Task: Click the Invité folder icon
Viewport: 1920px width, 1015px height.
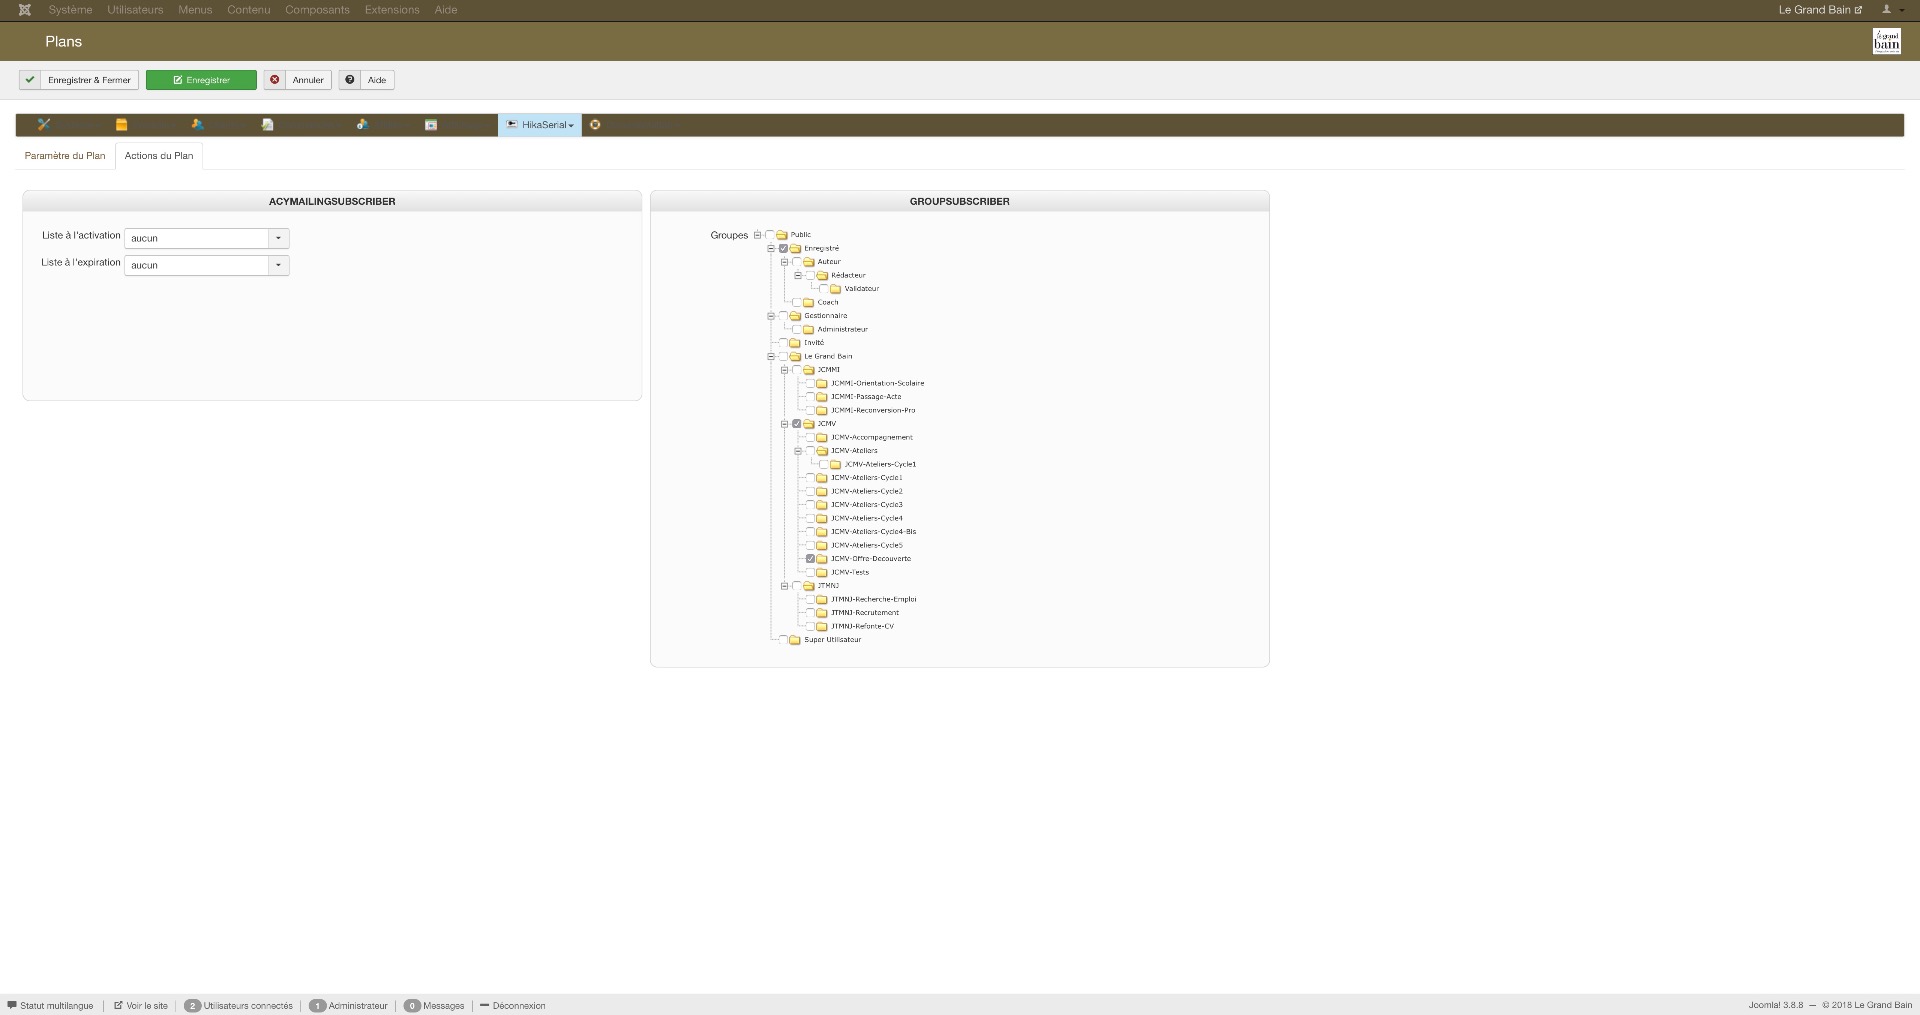Action: [795, 343]
